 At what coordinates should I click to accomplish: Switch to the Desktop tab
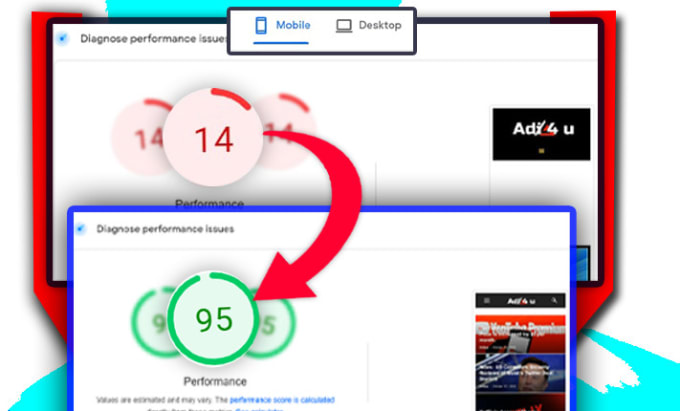click(369, 26)
